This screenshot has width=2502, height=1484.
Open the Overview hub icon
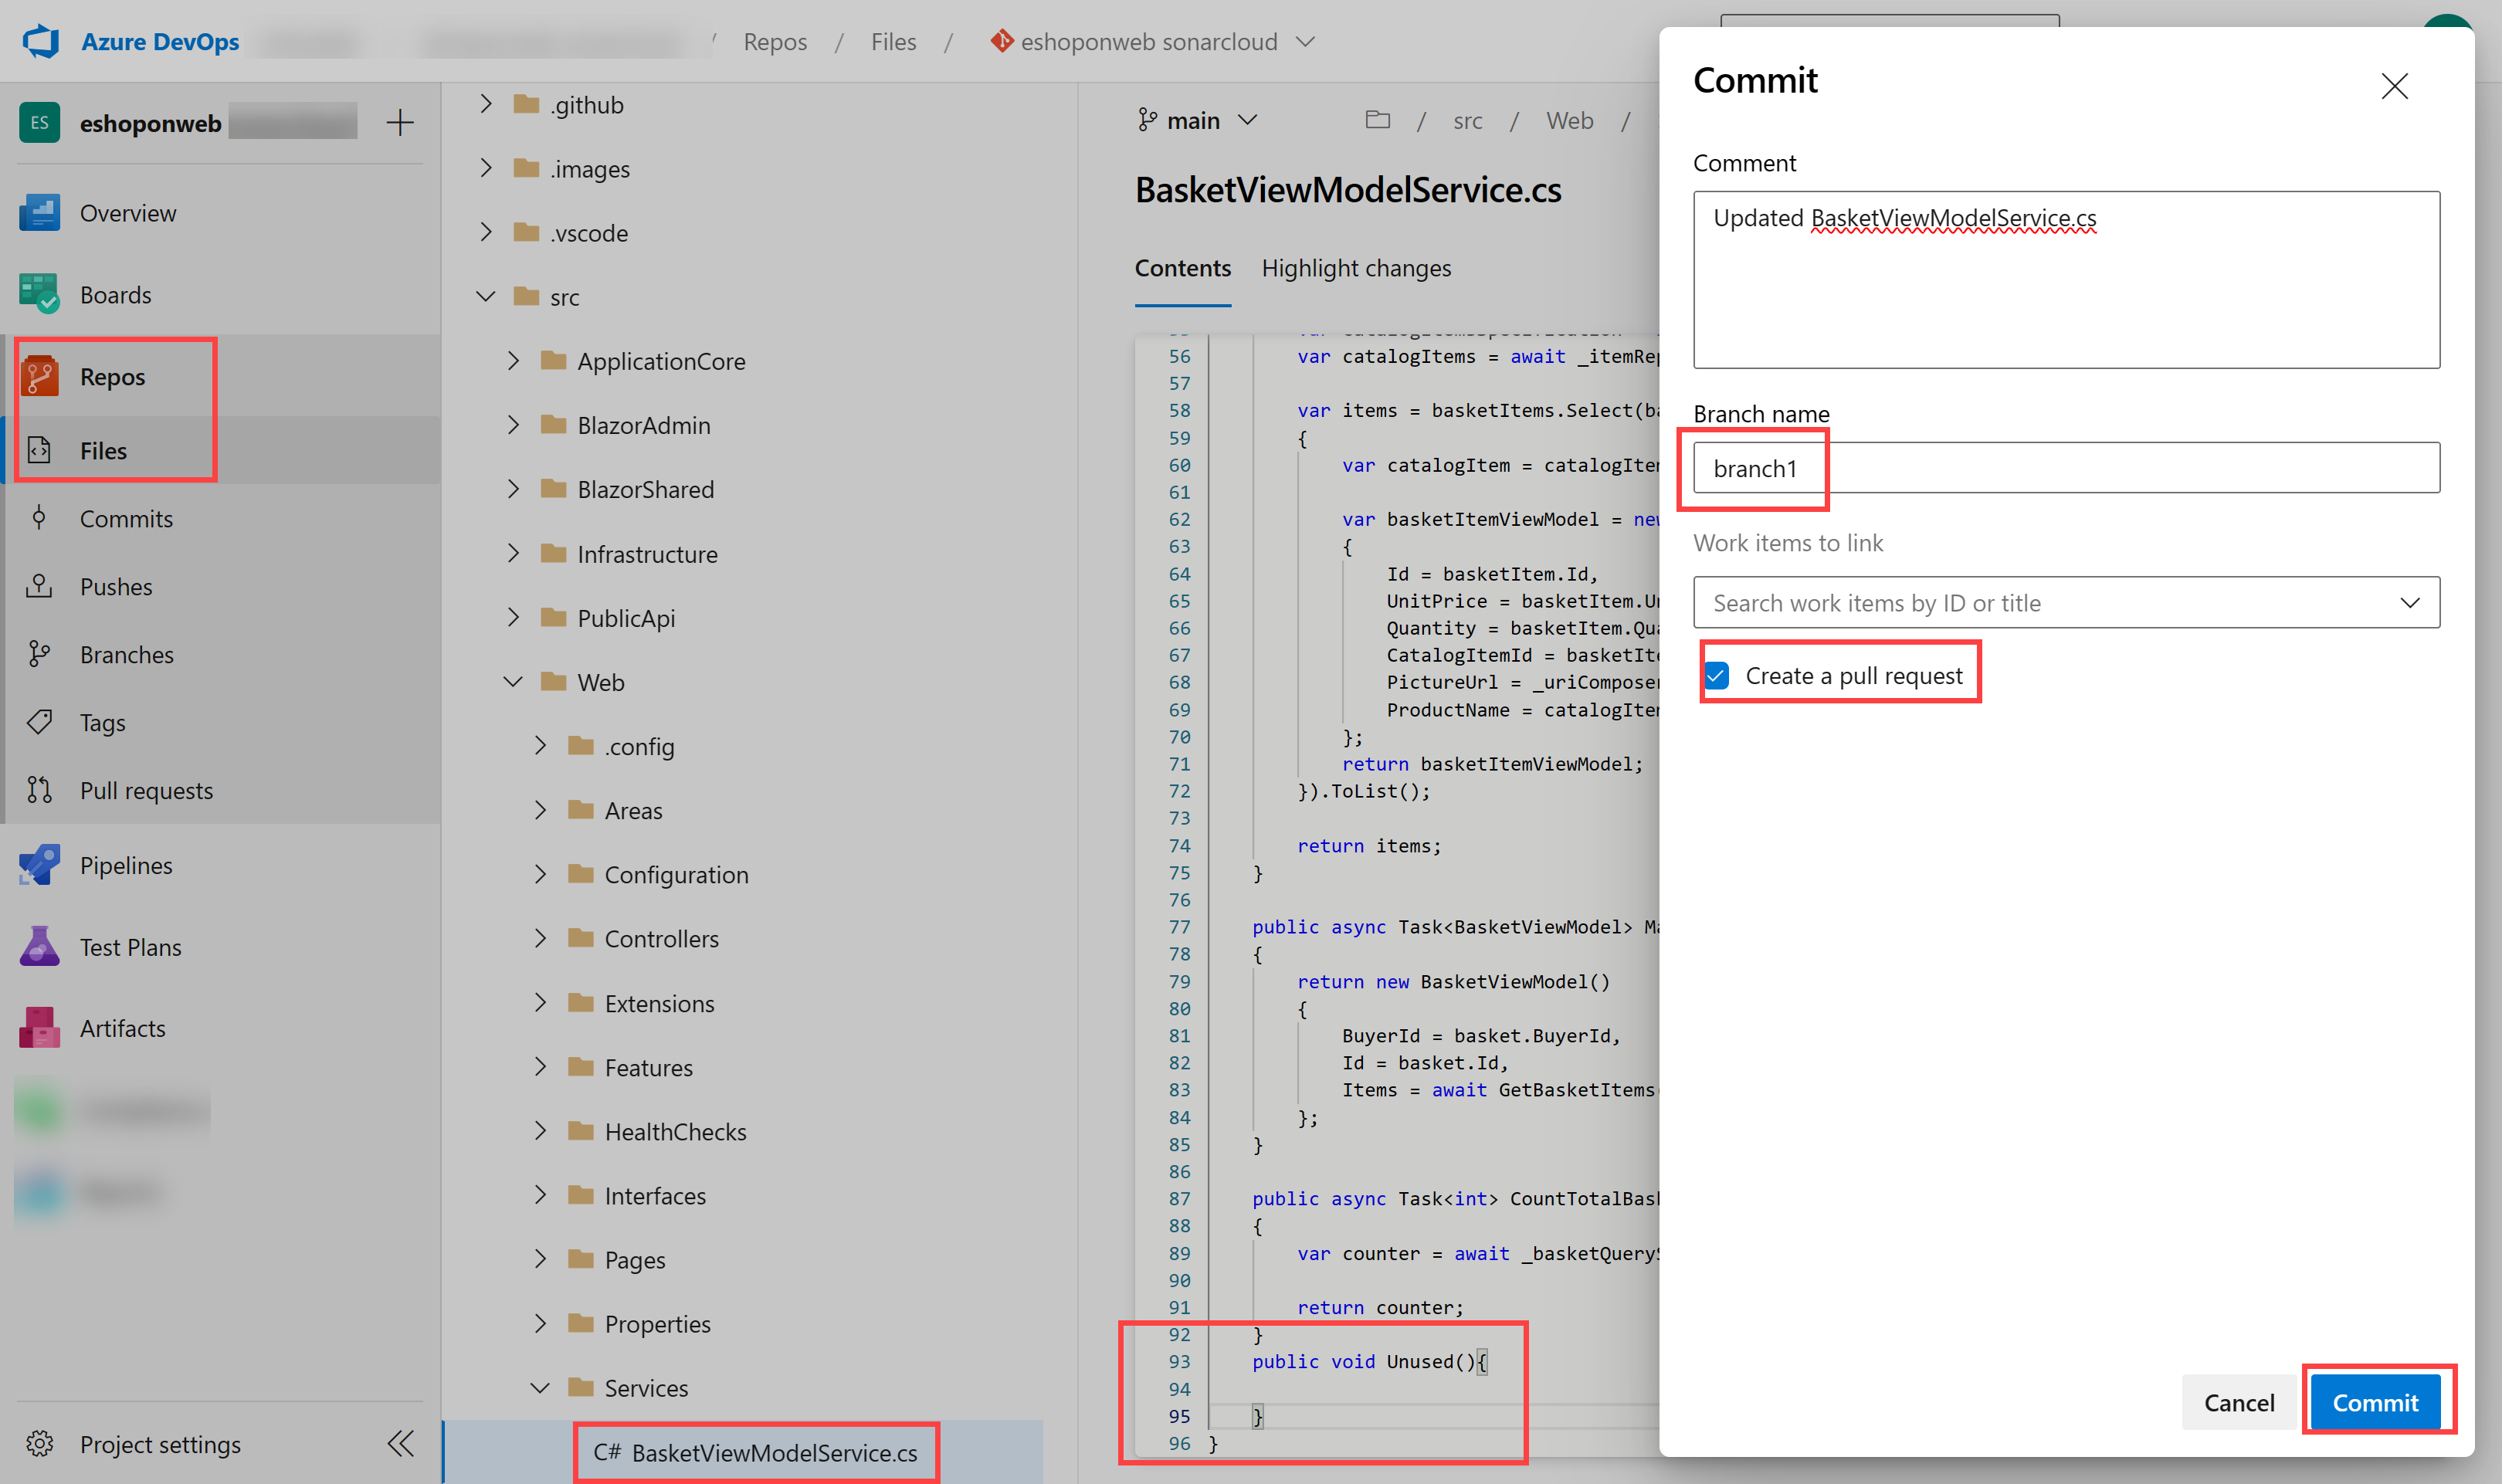click(x=39, y=213)
